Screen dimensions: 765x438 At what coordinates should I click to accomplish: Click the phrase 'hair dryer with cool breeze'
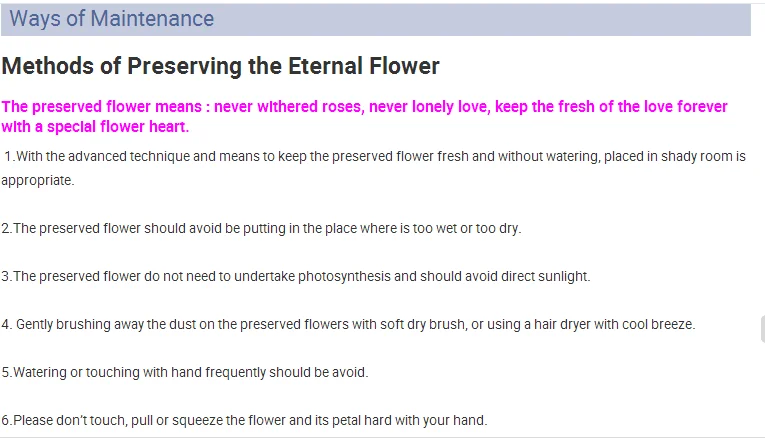[x=613, y=324]
